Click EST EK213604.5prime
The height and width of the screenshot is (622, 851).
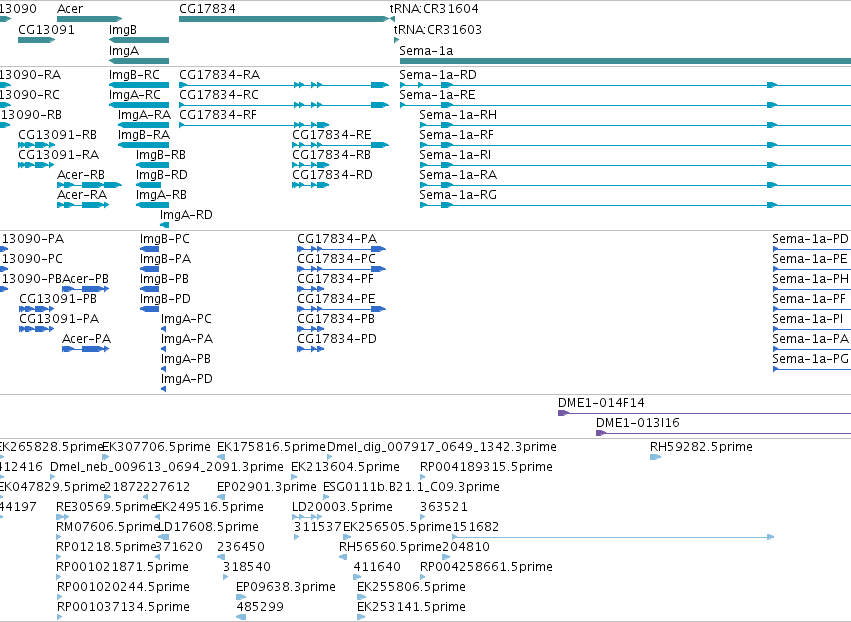point(295,477)
